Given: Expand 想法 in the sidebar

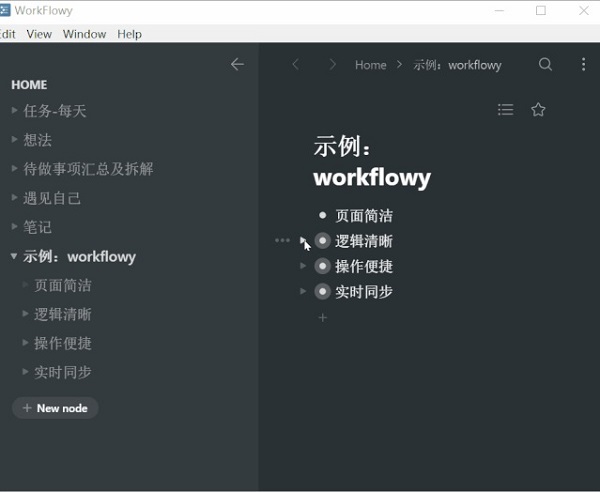Looking at the screenshot, I should point(15,139).
